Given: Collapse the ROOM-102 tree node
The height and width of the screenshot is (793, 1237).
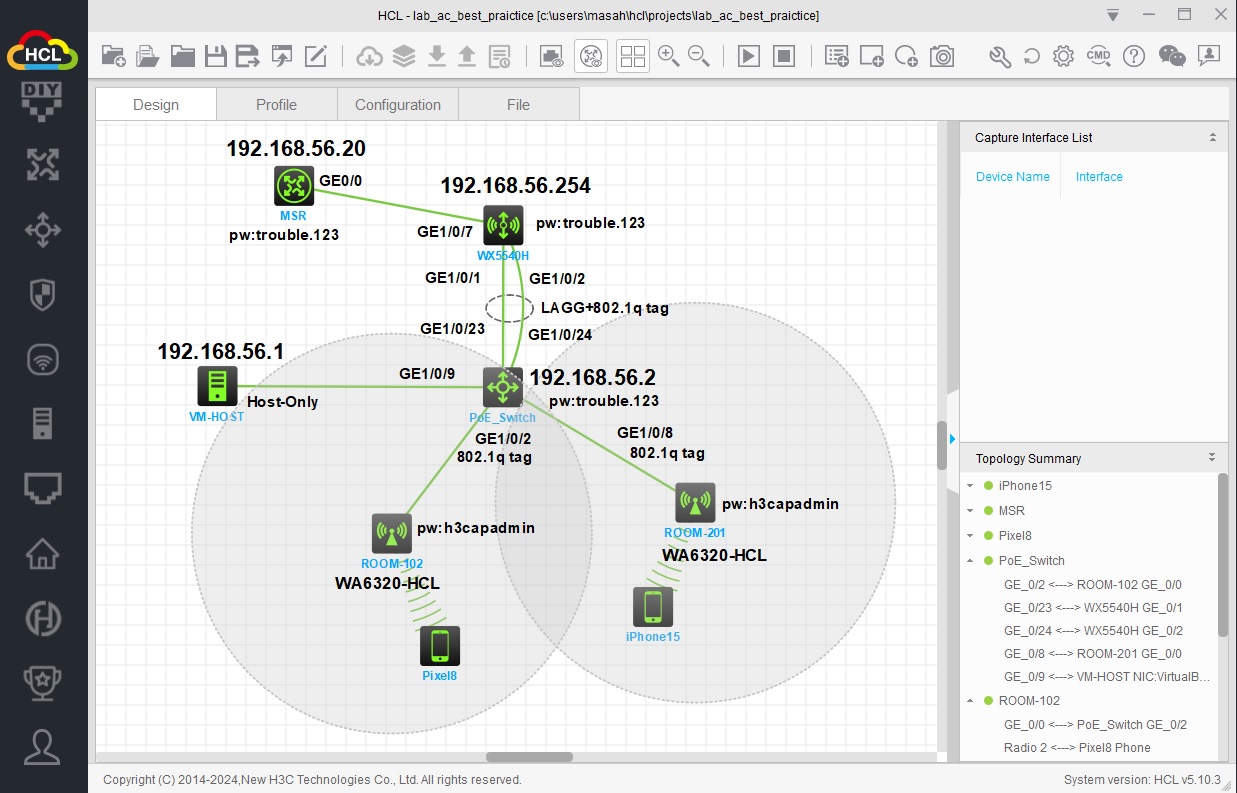Looking at the screenshot, I should click(x=969, y=701).
